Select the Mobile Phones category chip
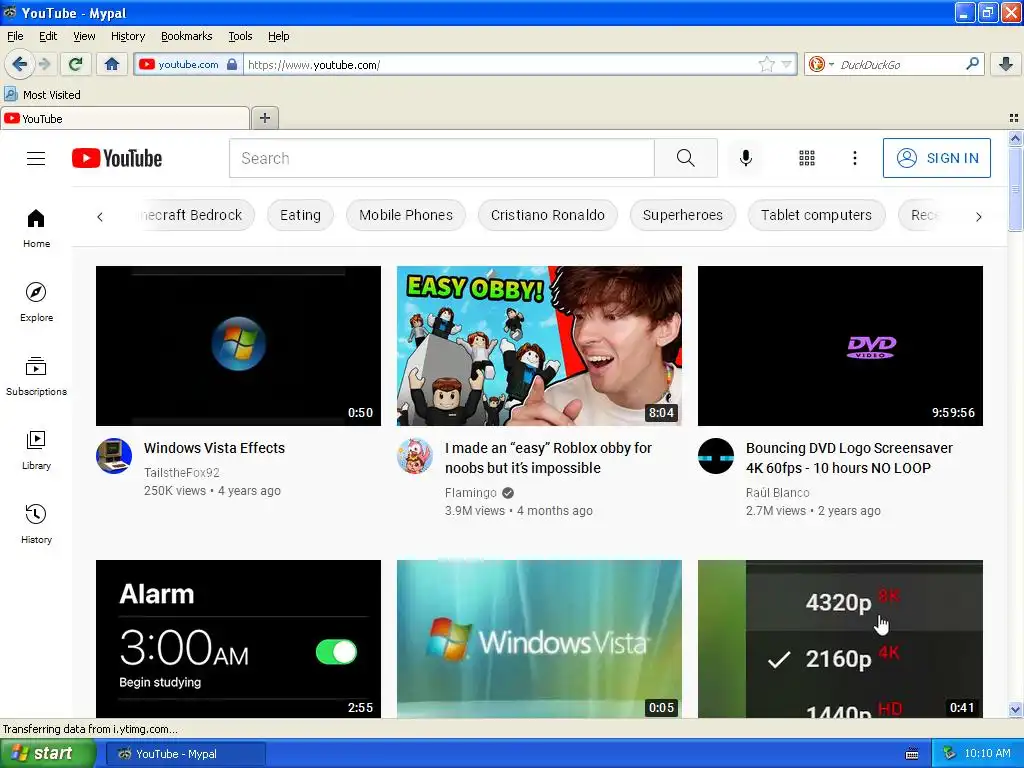The height and width of the screenshot is (768, 1024). pos(406,215)
